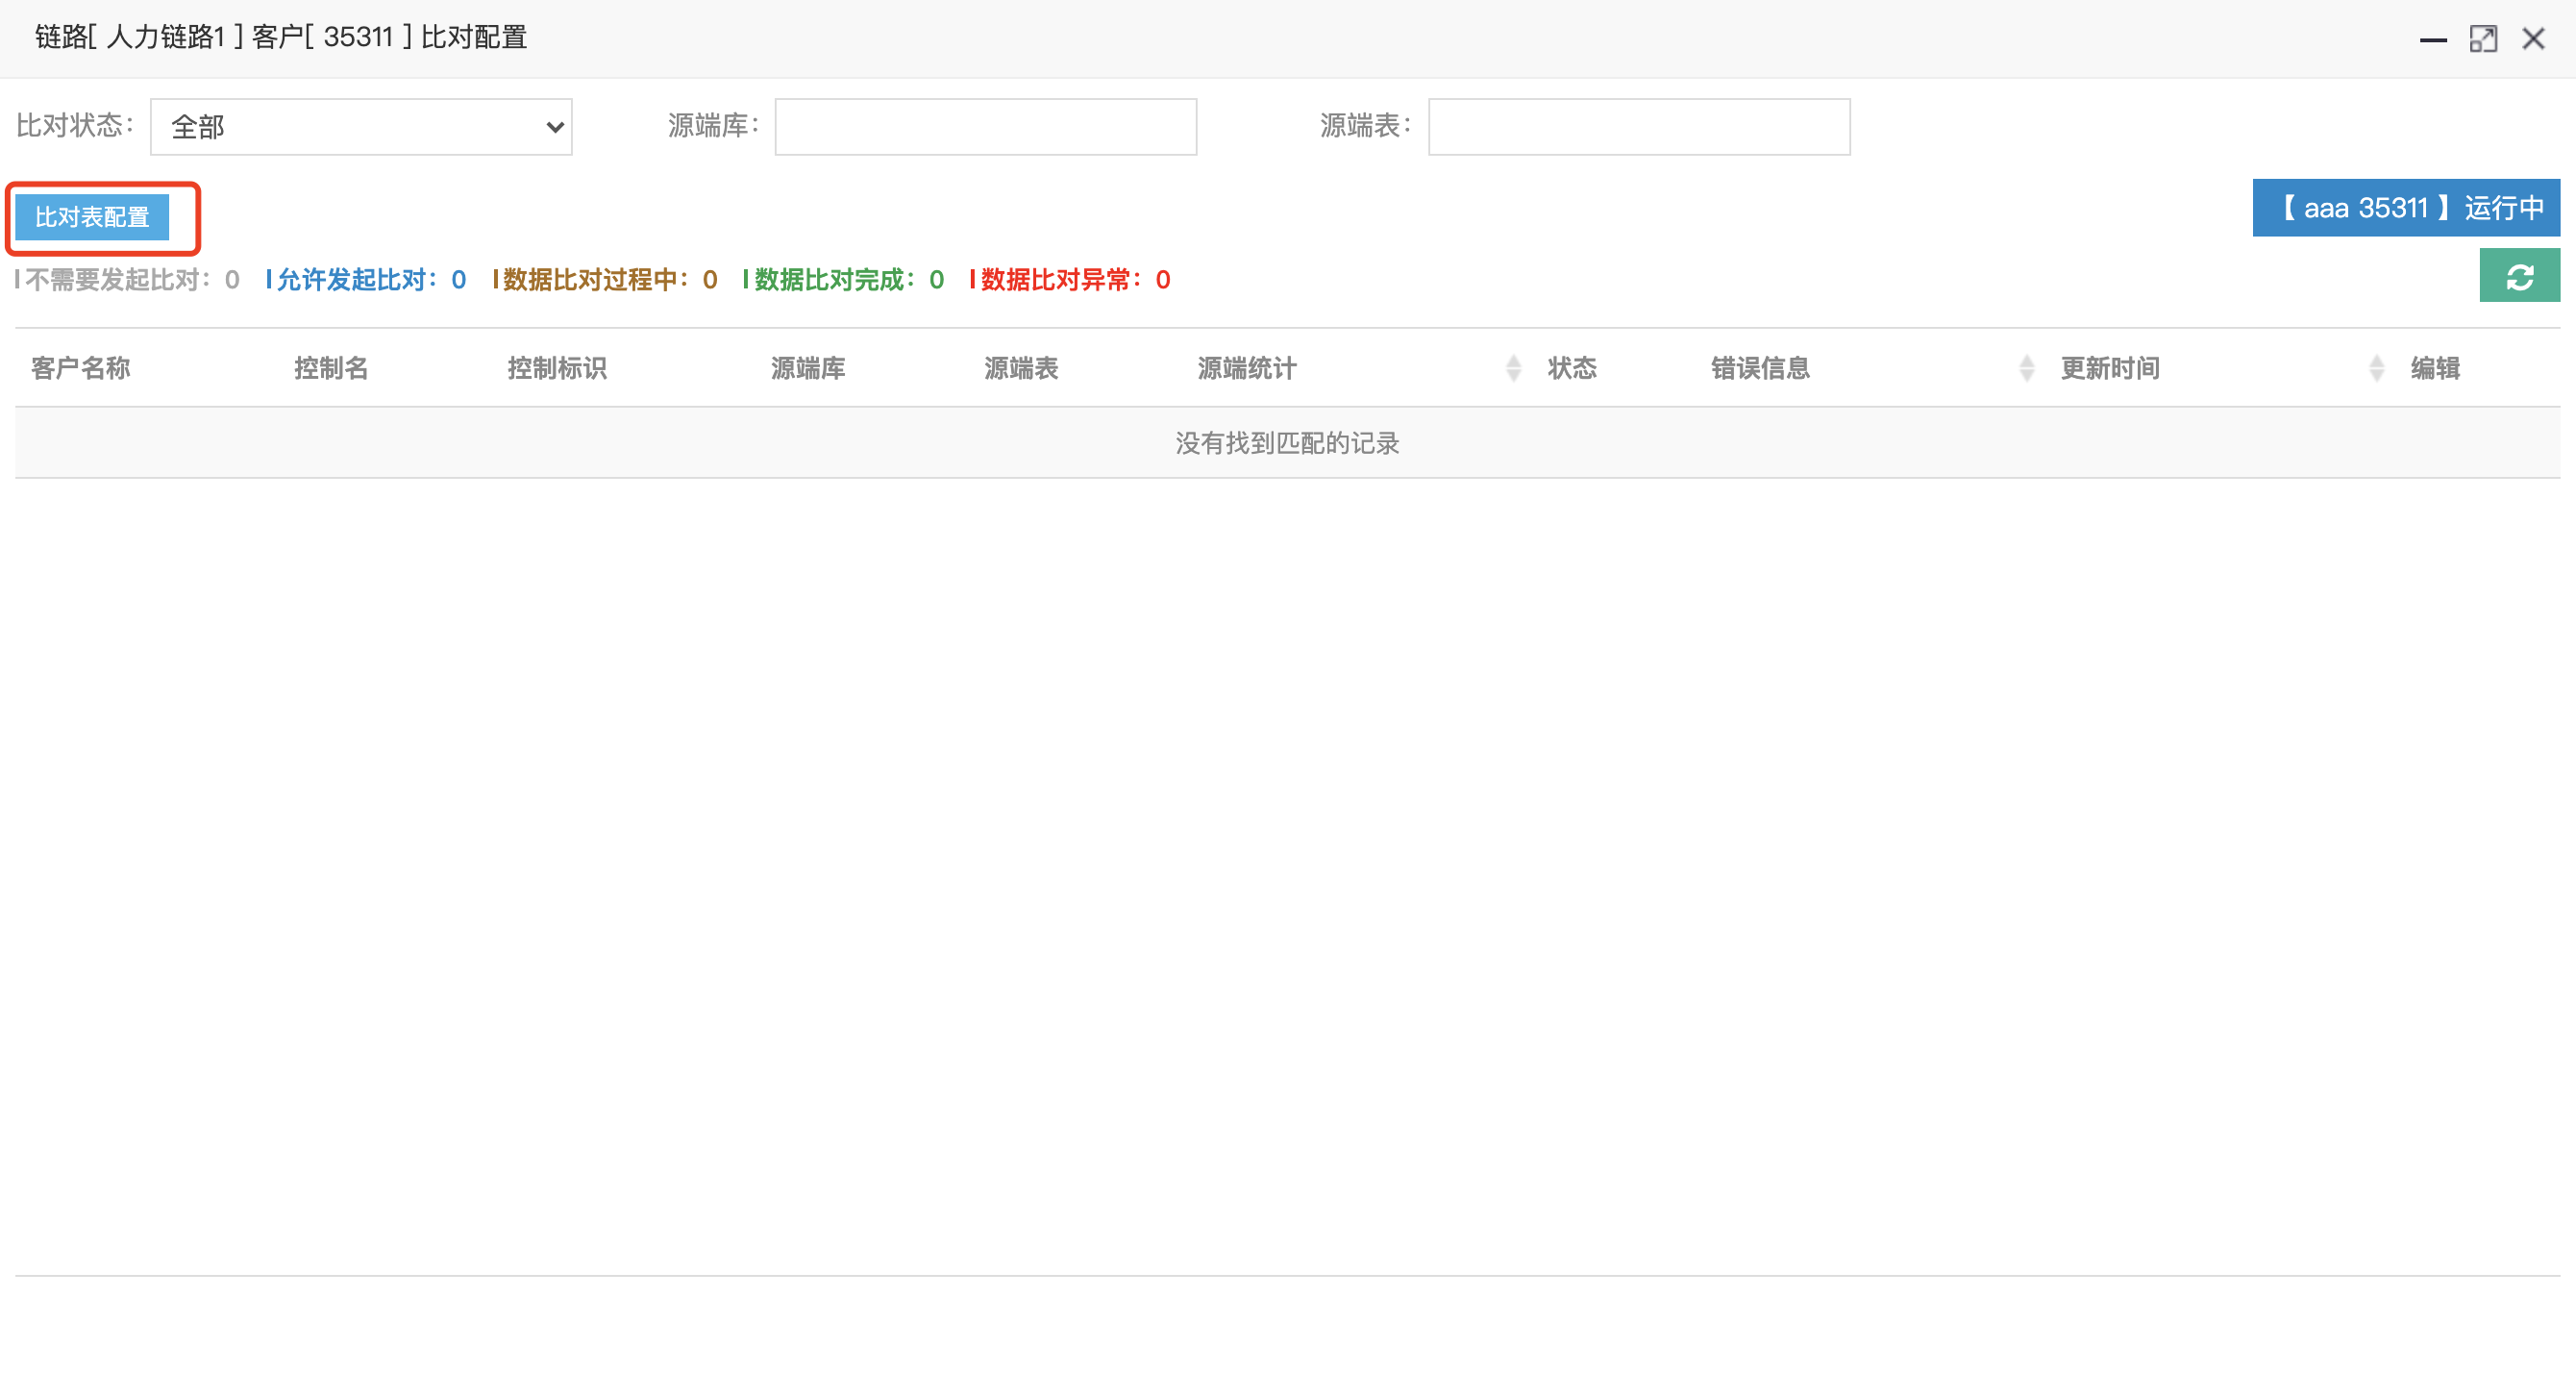Focus the 源端库 input field

985,127
